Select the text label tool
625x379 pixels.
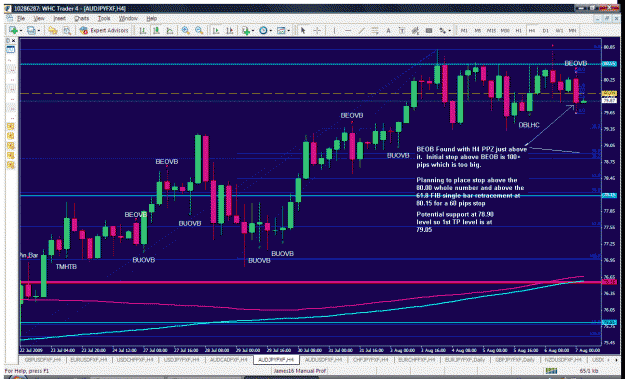pos(402,31)
